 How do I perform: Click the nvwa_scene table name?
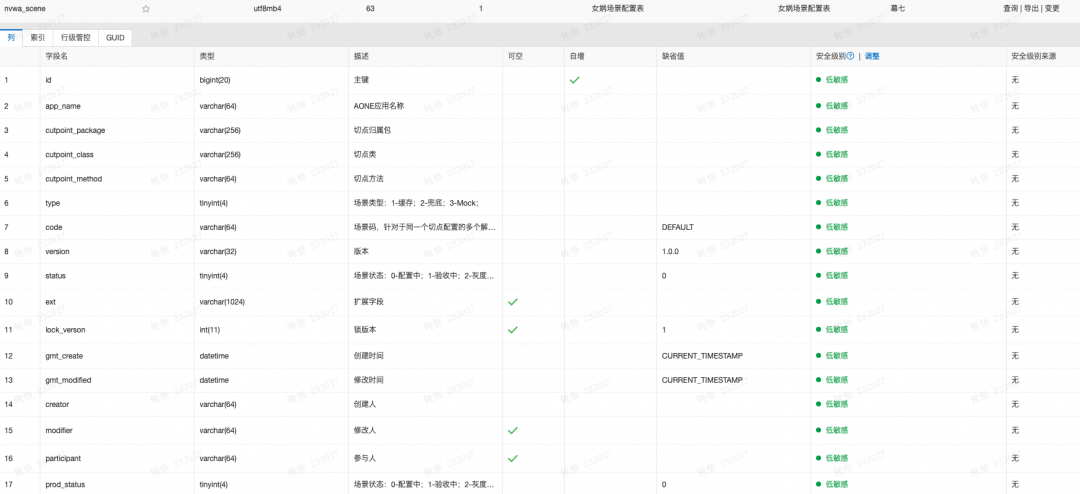click(x=25, y=9)
